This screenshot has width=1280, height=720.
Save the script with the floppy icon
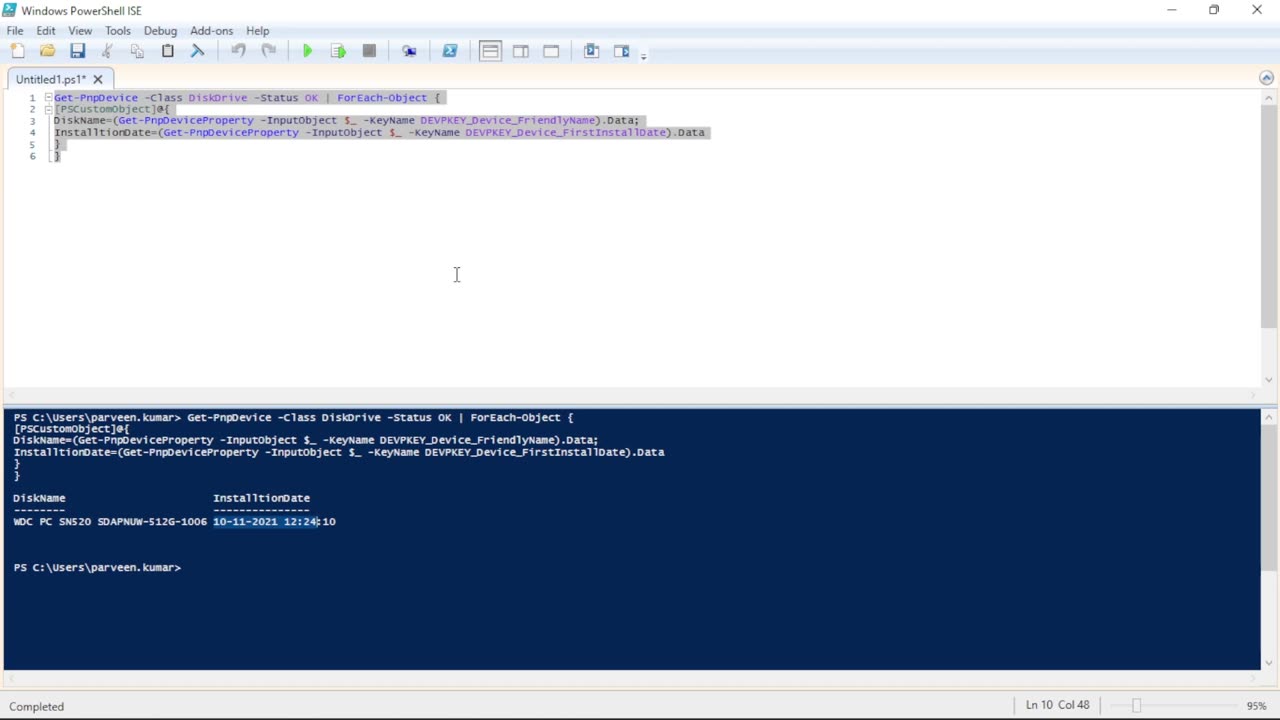(77, 51)
